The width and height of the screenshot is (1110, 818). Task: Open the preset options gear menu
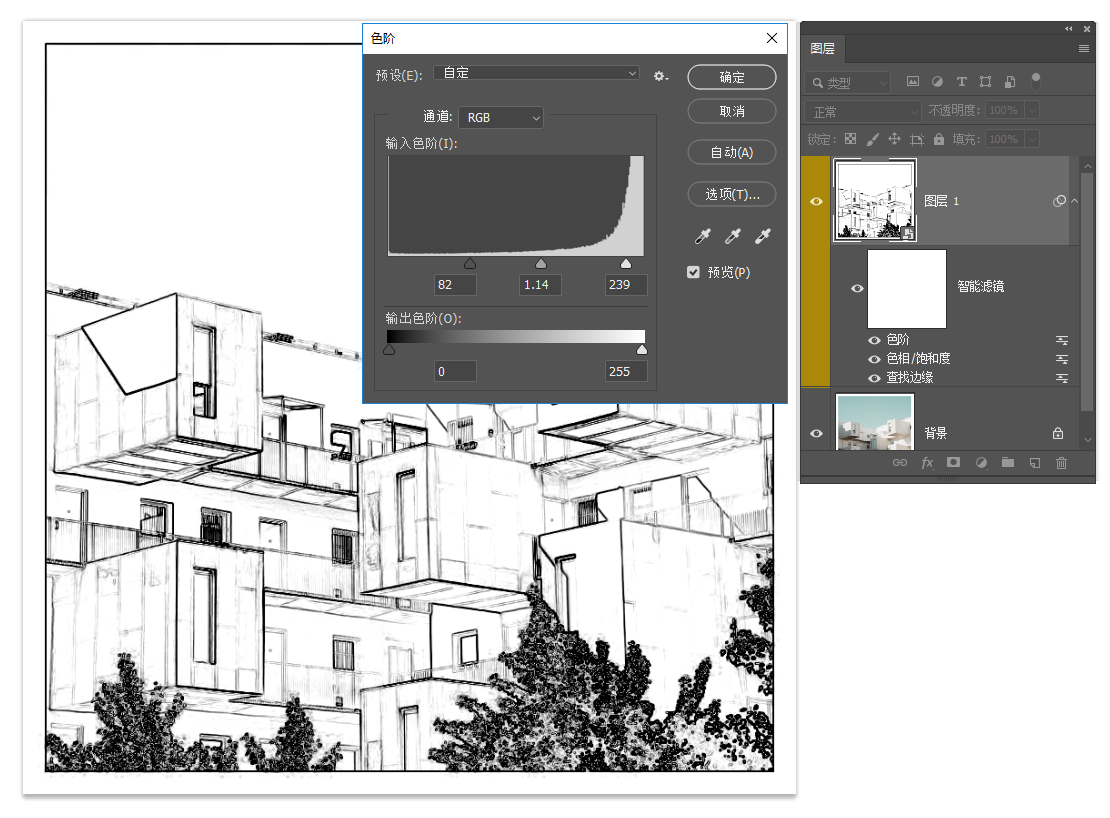coord(660,76)
